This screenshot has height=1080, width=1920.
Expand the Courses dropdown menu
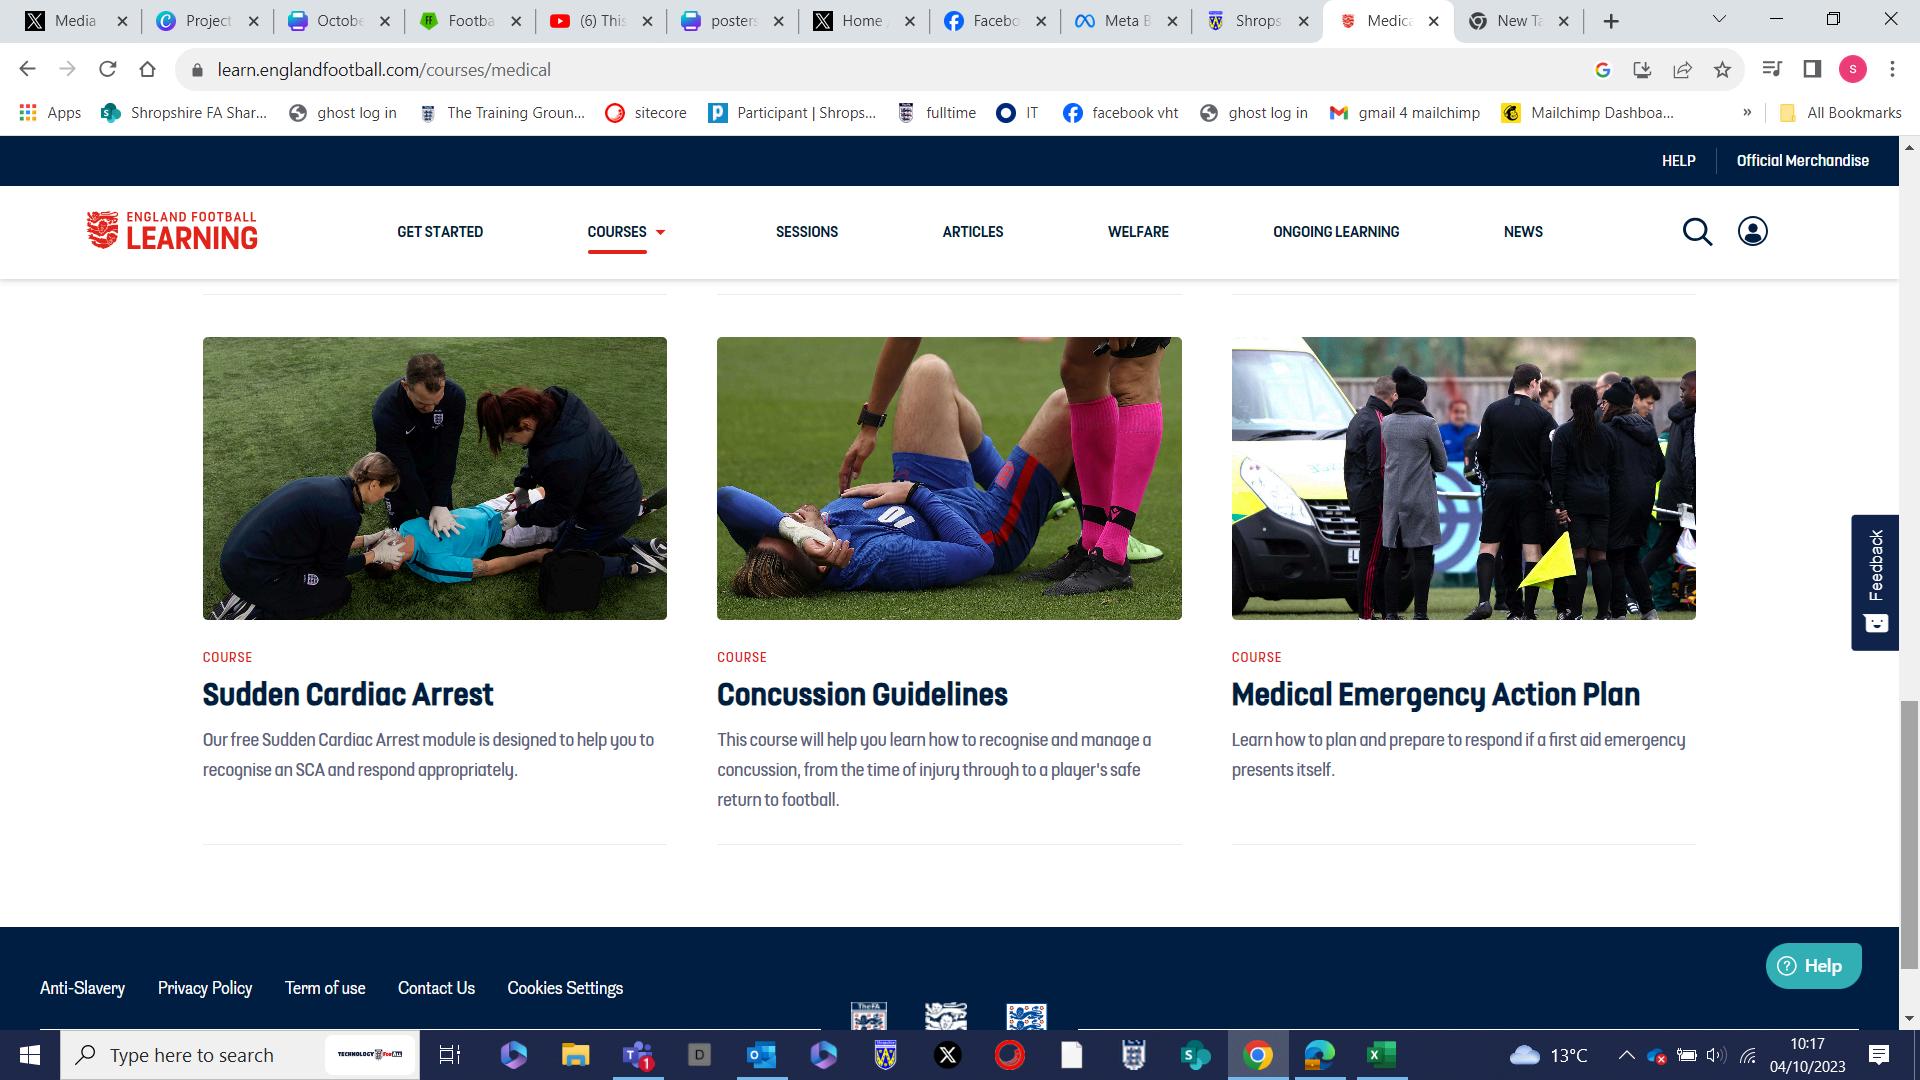[x=626, y=232]
